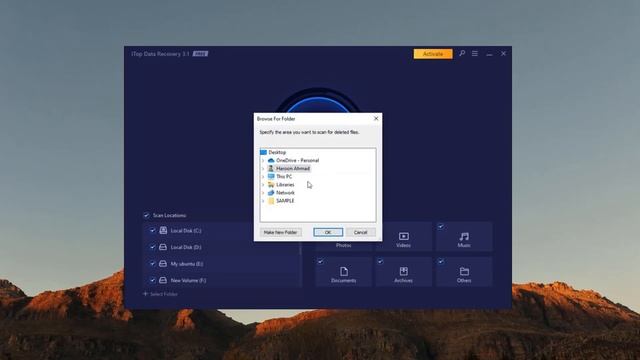Click the My ubuntu (E:) drive icon

(163, 264)
